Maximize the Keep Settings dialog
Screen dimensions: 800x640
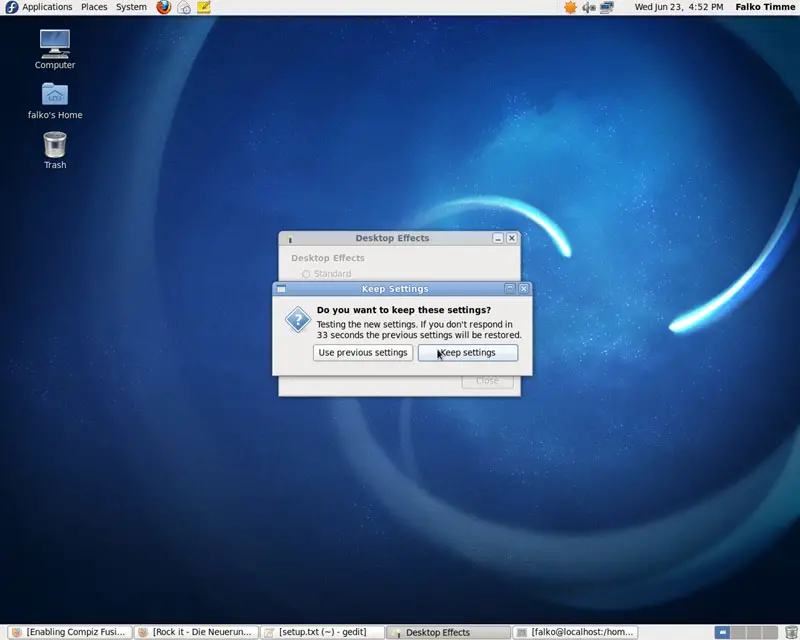click(509, 289)
